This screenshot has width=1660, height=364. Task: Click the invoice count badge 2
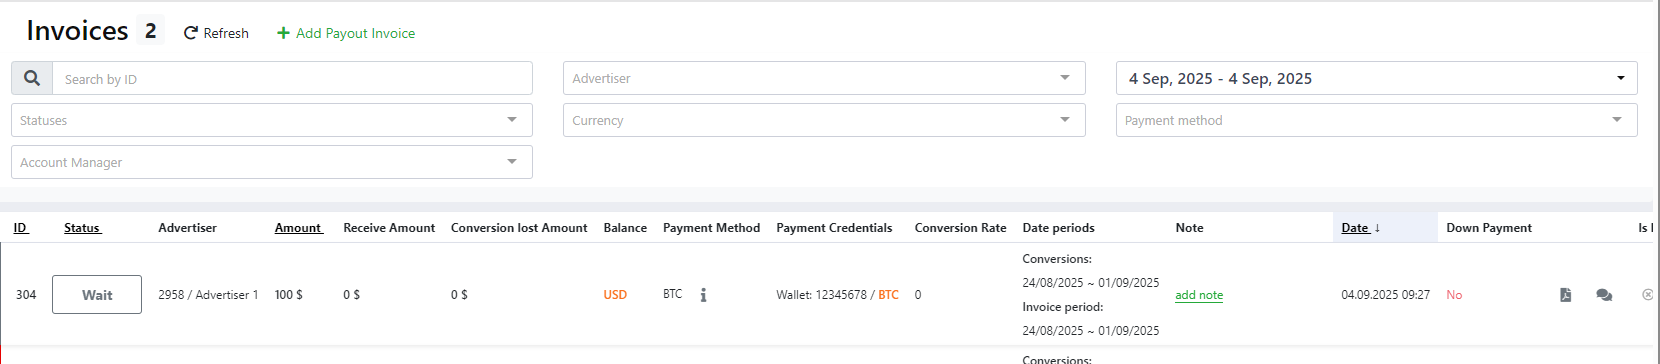click(150, 31)
